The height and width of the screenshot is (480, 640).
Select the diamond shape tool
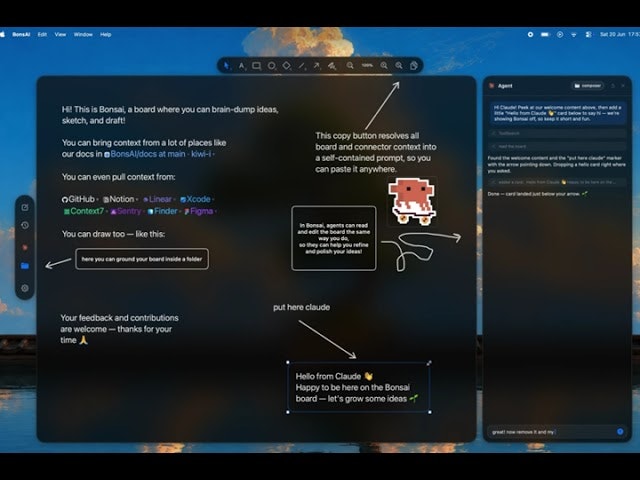(x=287, y=65)
